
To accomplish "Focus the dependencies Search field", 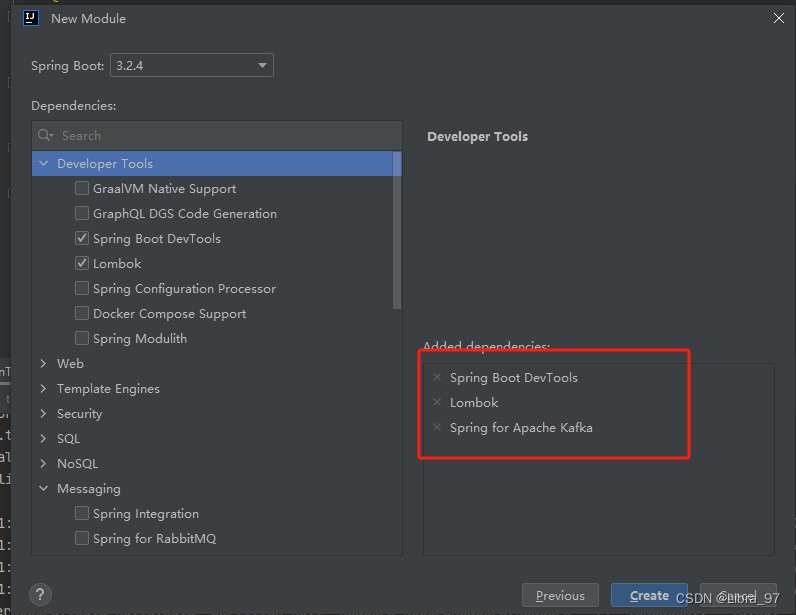I will click(x=217, y=135).
